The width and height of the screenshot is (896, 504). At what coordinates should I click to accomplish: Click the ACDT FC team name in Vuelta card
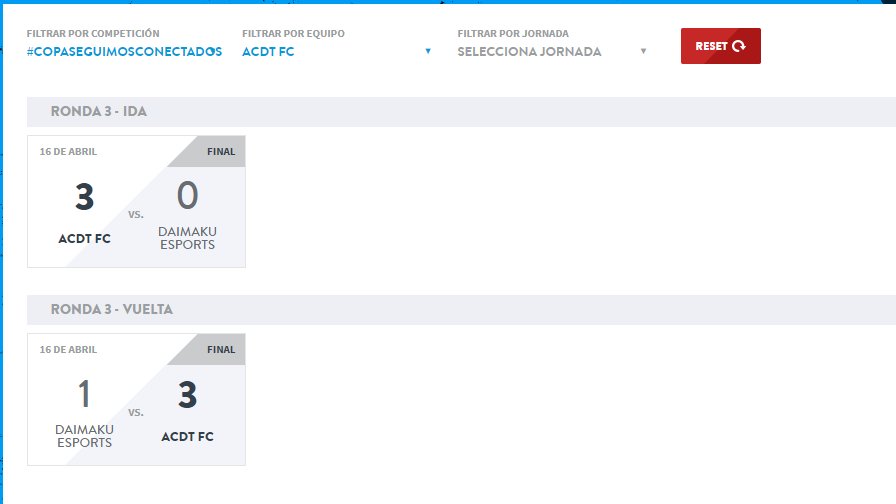pos(187,437)
